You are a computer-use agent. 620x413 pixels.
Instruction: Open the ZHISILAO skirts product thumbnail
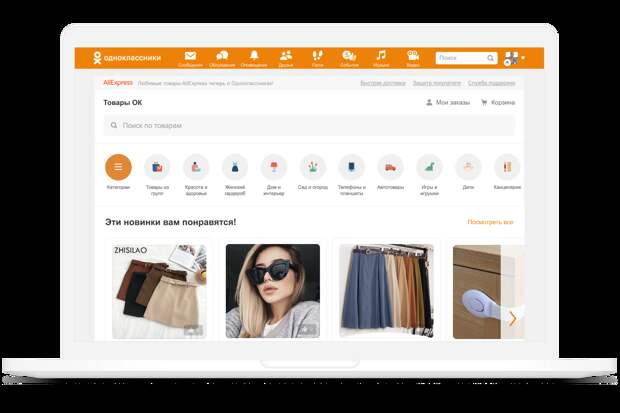[x=159, y=291]
